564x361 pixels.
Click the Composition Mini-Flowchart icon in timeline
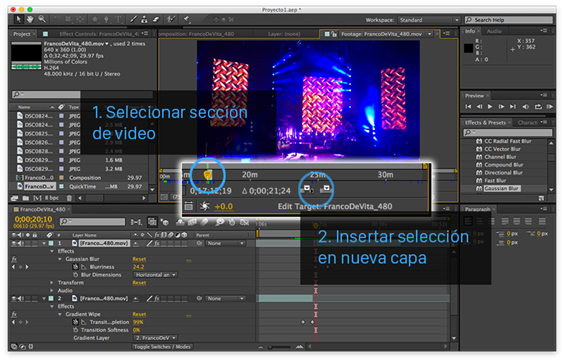[x=136, y=223]
